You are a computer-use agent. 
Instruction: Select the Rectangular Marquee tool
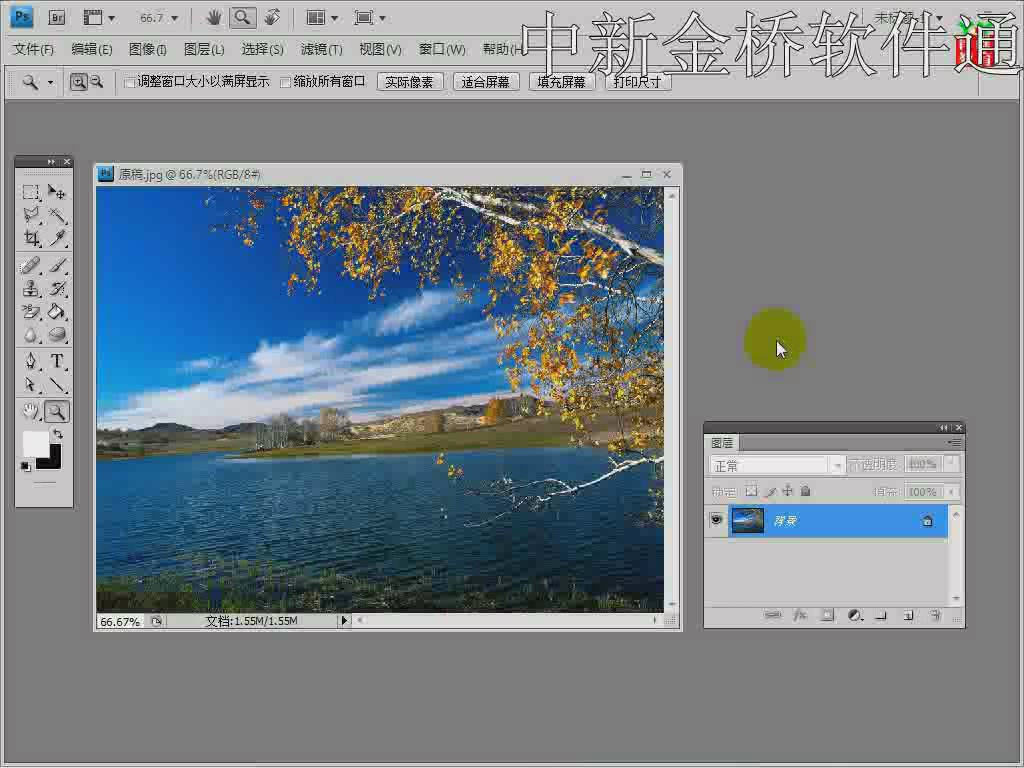tap(31, 192)
